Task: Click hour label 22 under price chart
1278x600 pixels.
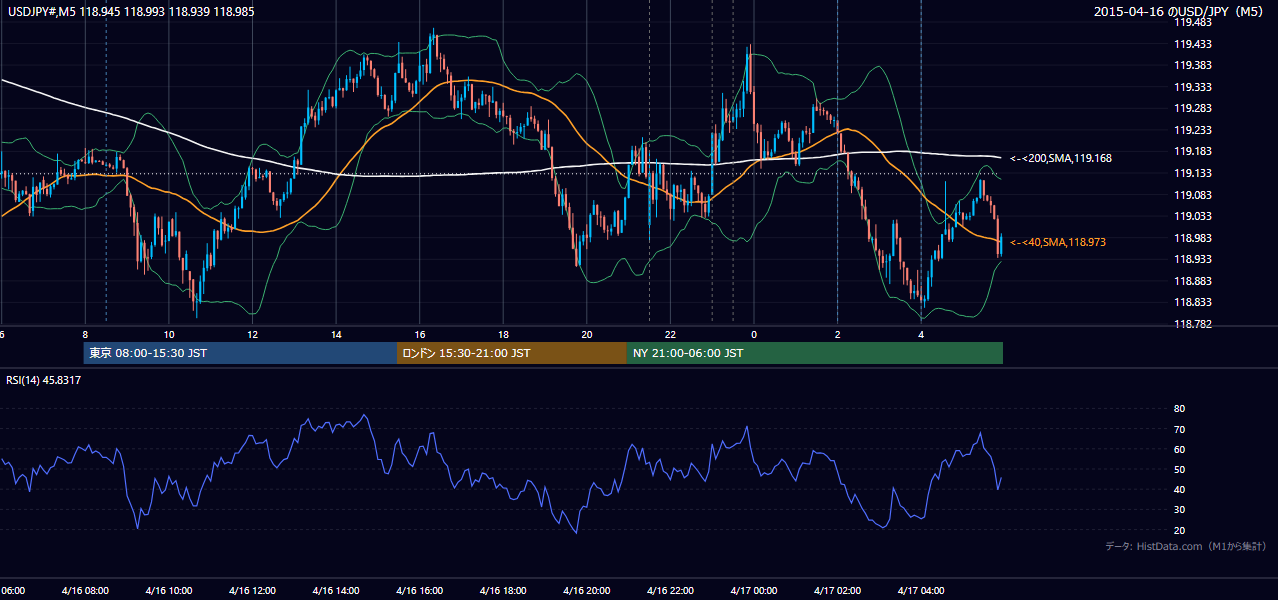Action: (x=670, y=334)
